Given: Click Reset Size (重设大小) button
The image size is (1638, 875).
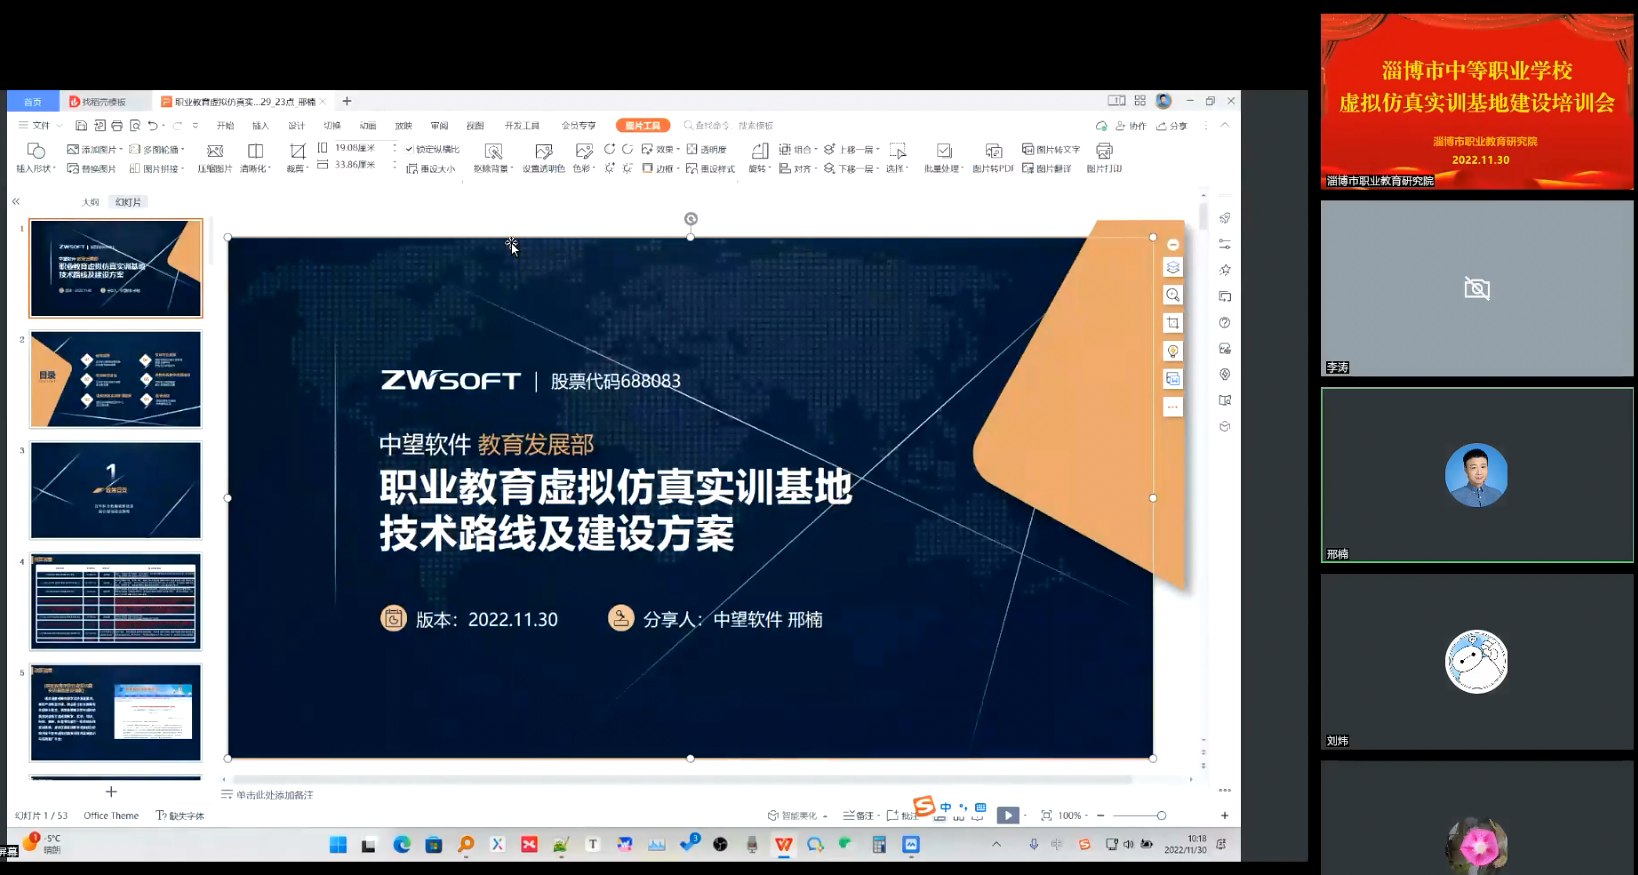Looking at the screenshot, I should pos(431,169).
